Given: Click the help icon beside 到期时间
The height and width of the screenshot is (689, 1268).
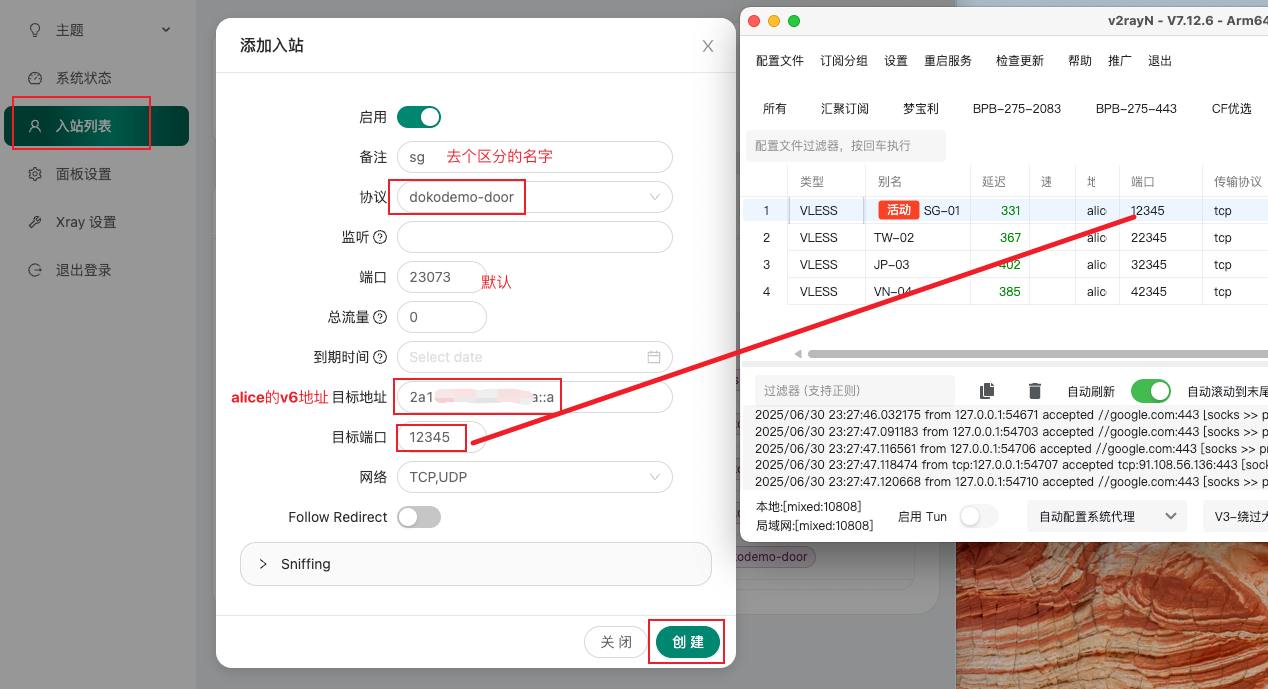Looking at the screenshot, I should point(379,357).
